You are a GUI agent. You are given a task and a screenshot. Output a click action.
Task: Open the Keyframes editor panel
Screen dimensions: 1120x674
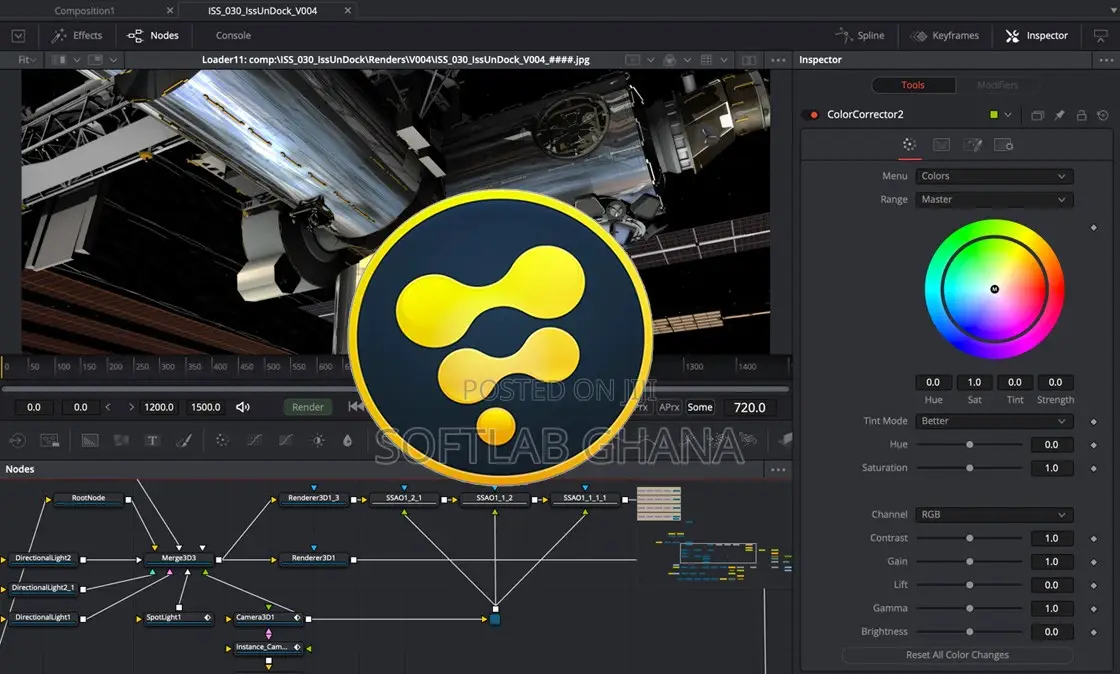944,36
